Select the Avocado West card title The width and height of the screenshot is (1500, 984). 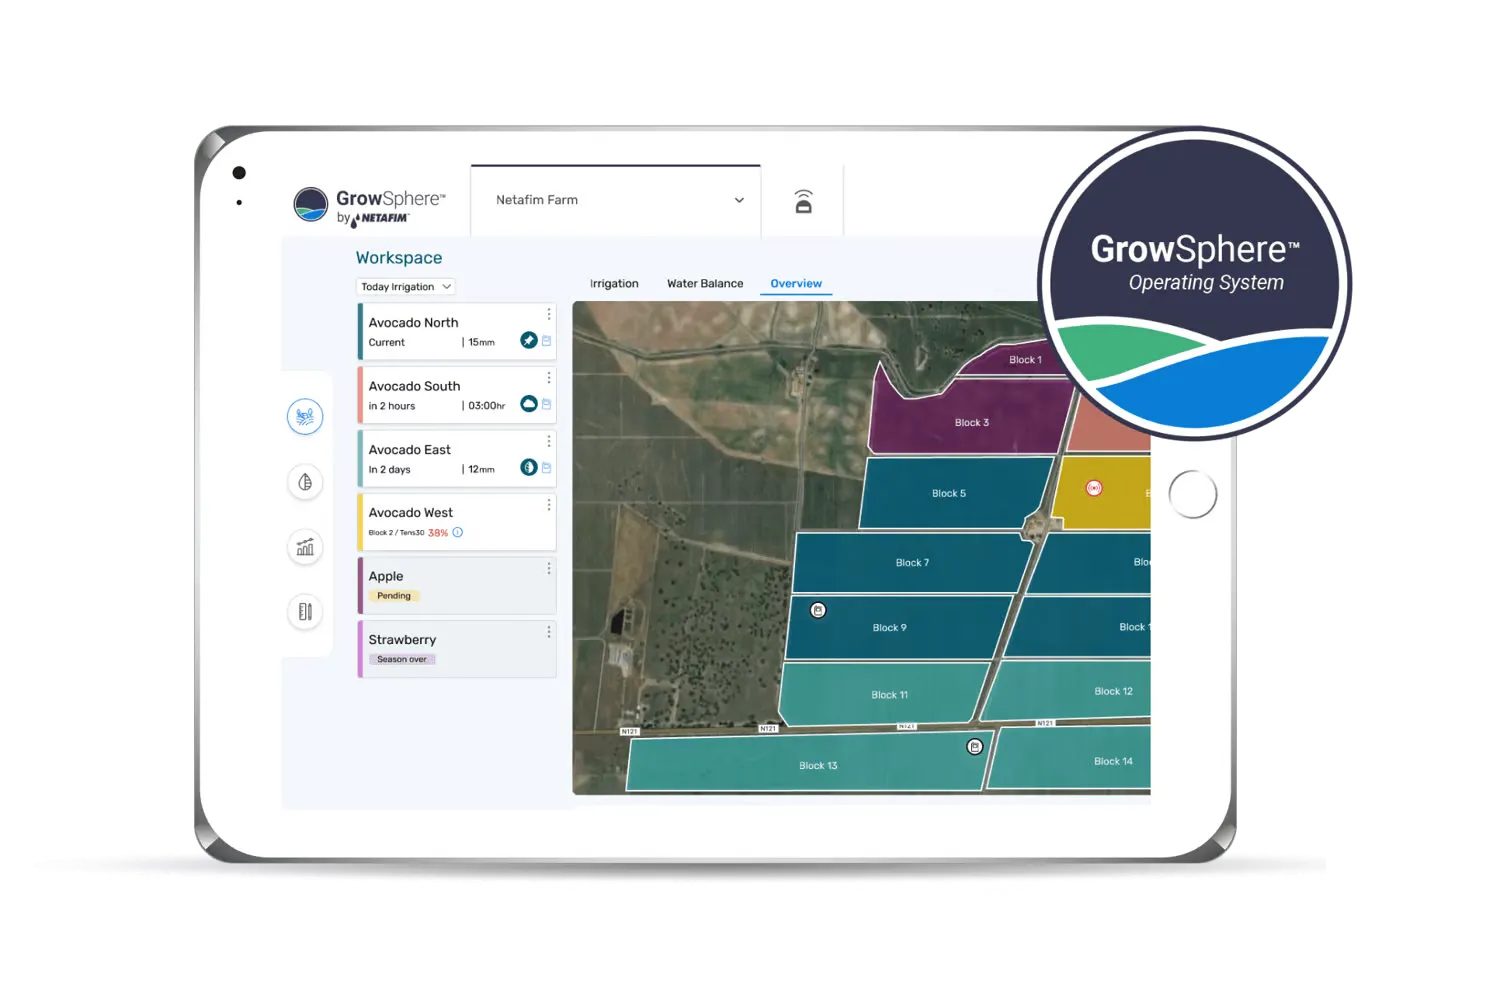pyautogui.click(x=410, y=513)
